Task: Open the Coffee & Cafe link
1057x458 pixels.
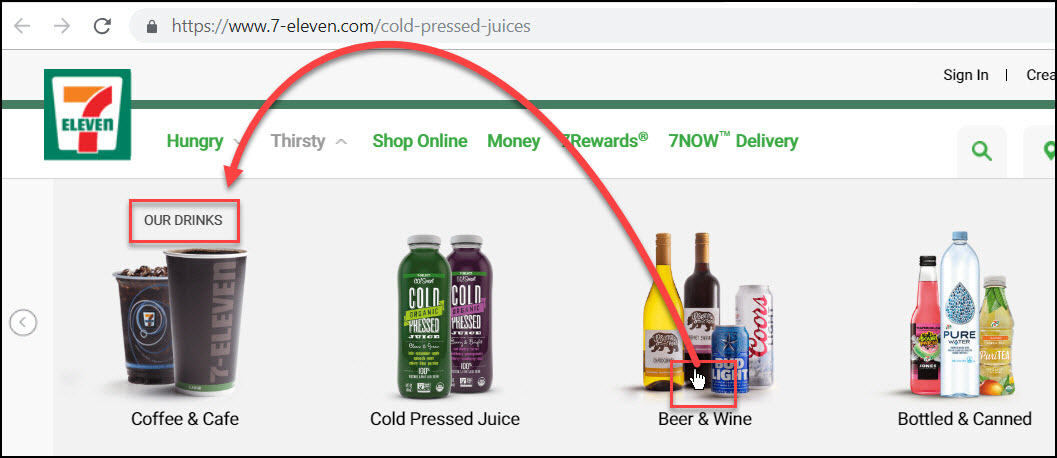Action: coord(185,419)
